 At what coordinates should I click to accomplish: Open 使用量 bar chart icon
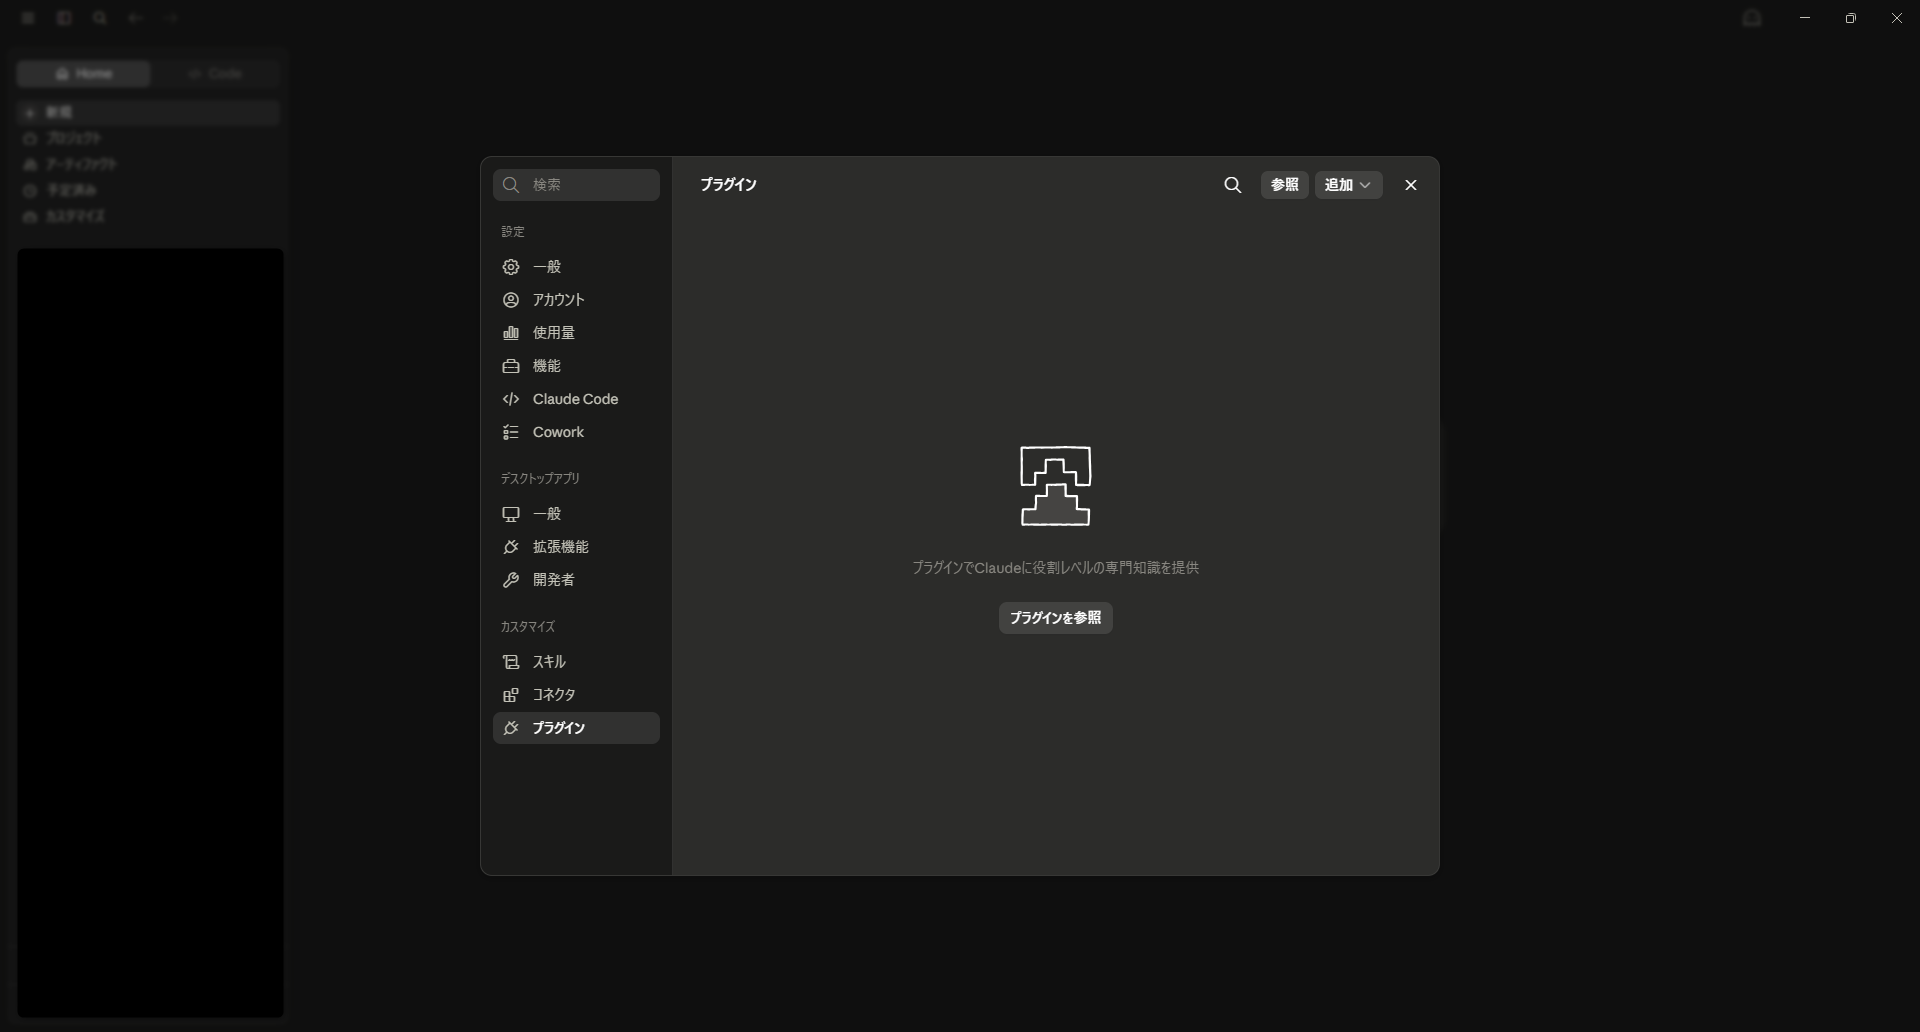511,333
